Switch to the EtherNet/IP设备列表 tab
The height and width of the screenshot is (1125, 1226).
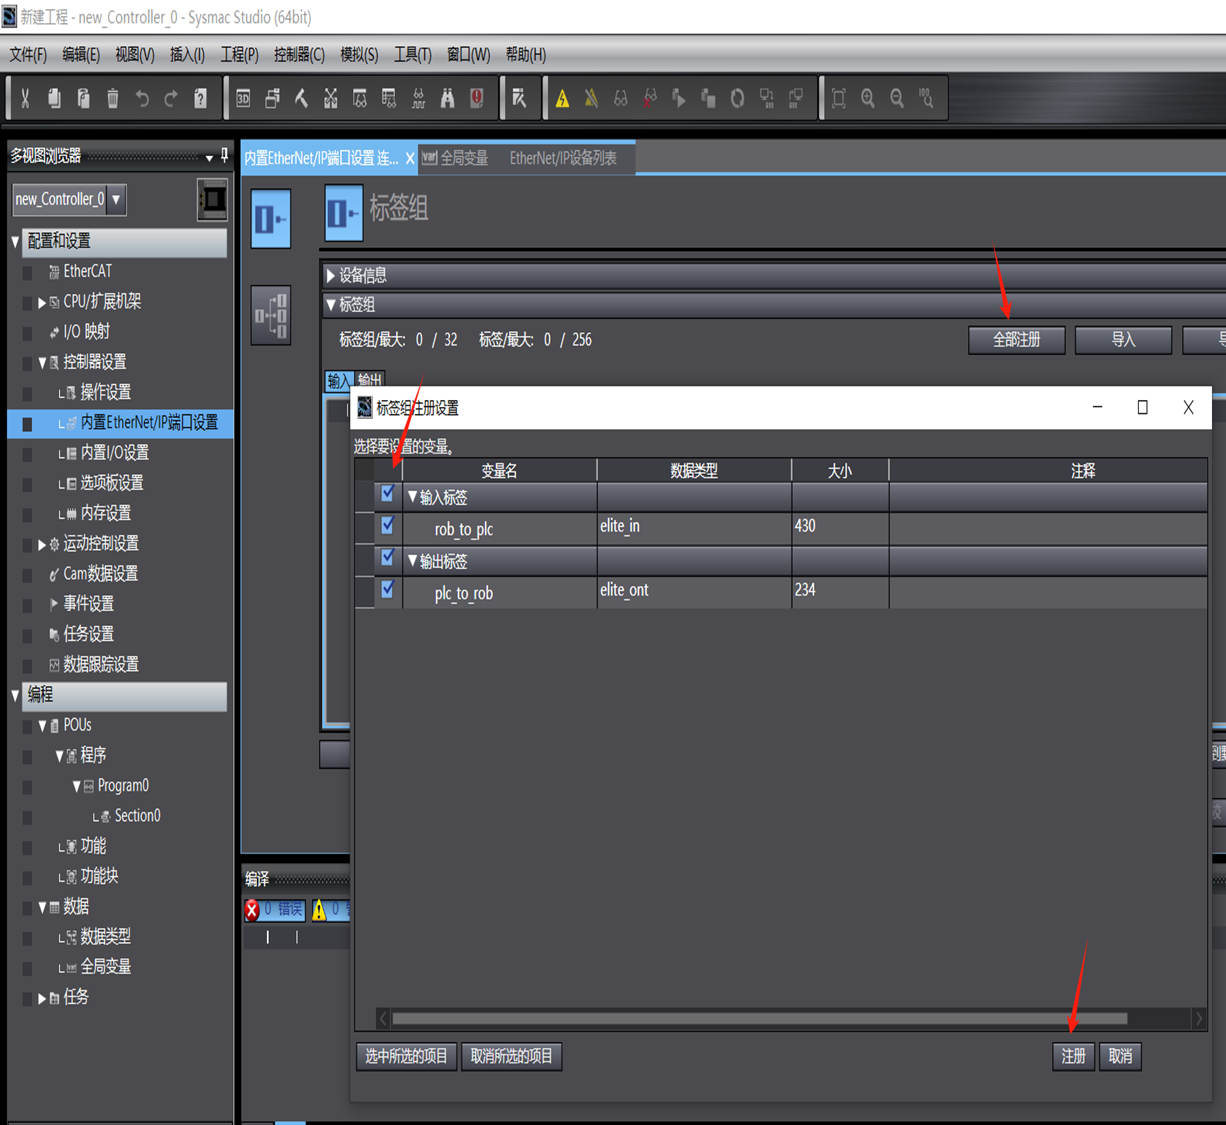coord(562,158)
